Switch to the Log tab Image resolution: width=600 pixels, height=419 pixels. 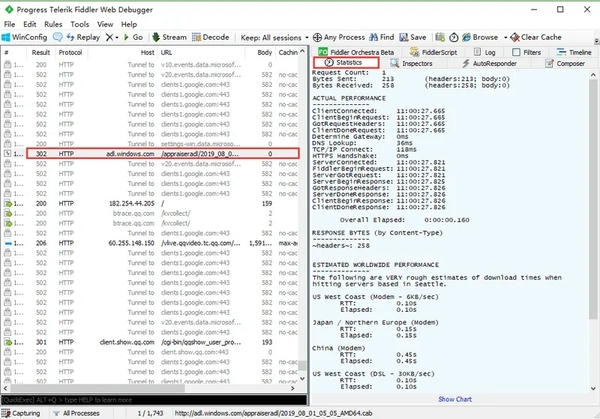click(x=485, y=52)
